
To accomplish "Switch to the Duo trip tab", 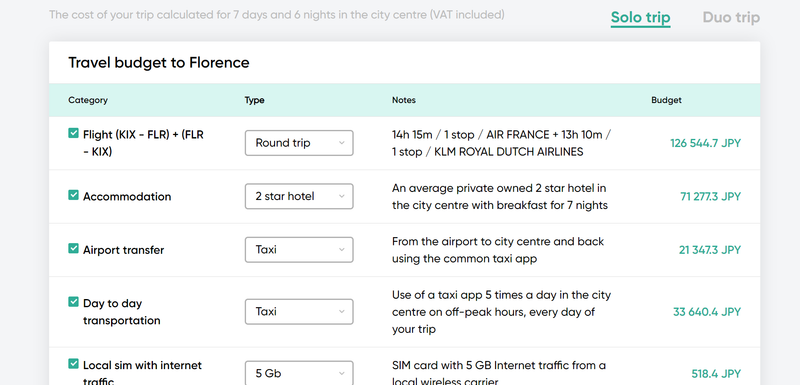I will pos(731,17).
